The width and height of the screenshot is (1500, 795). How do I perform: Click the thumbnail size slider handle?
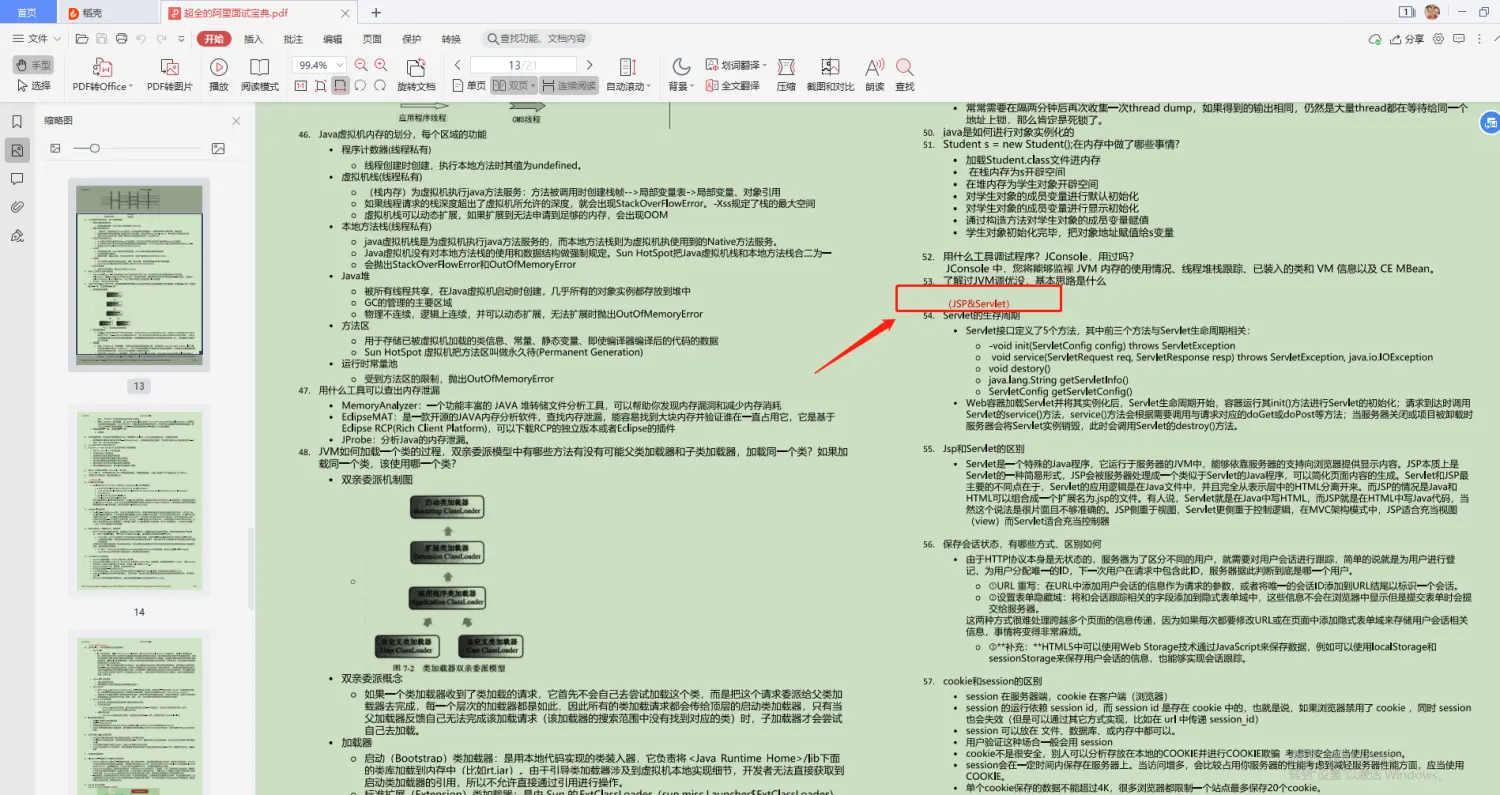94,148
